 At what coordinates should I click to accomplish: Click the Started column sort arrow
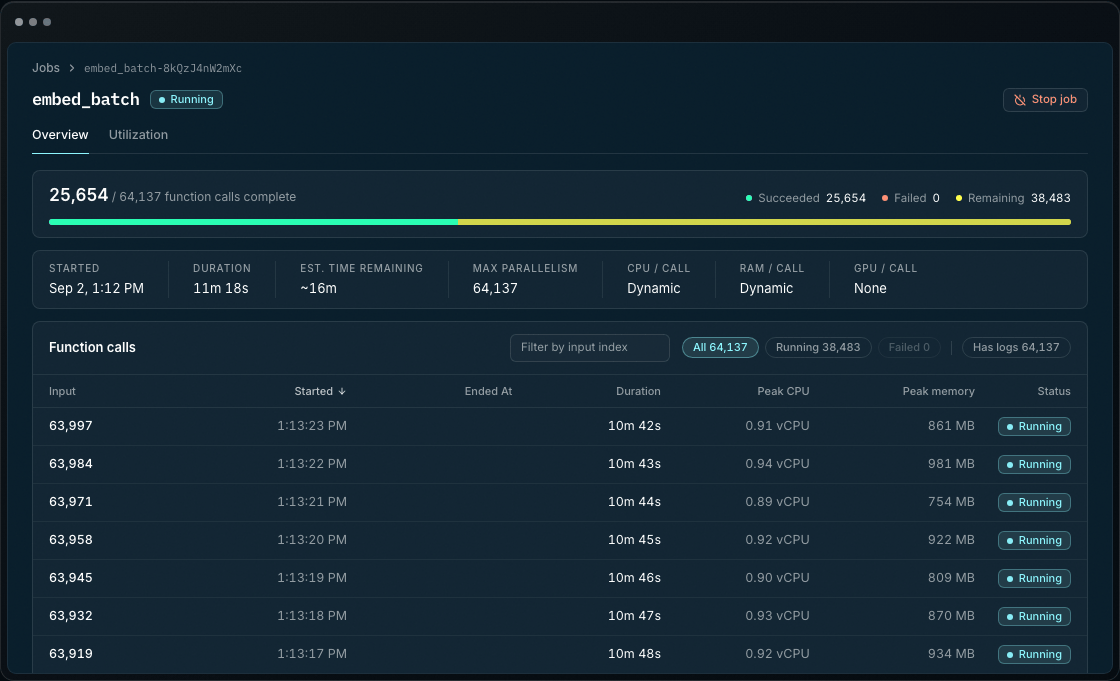(342, 392)
